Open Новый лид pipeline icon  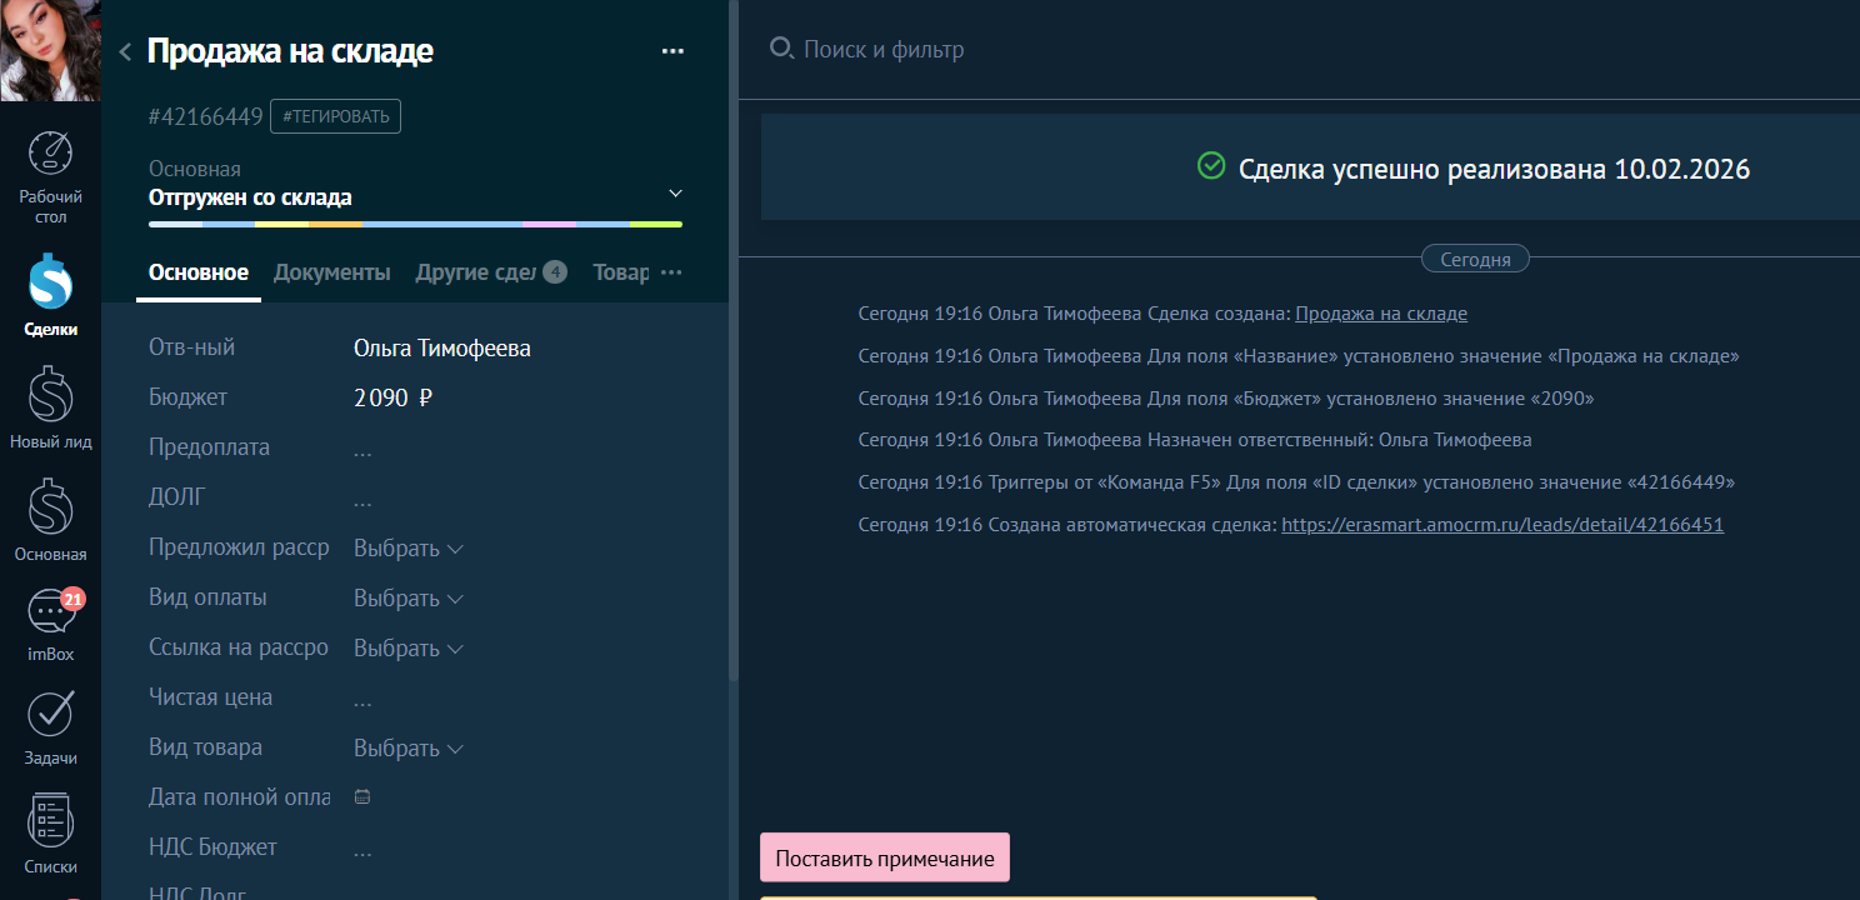pos(50,406)
